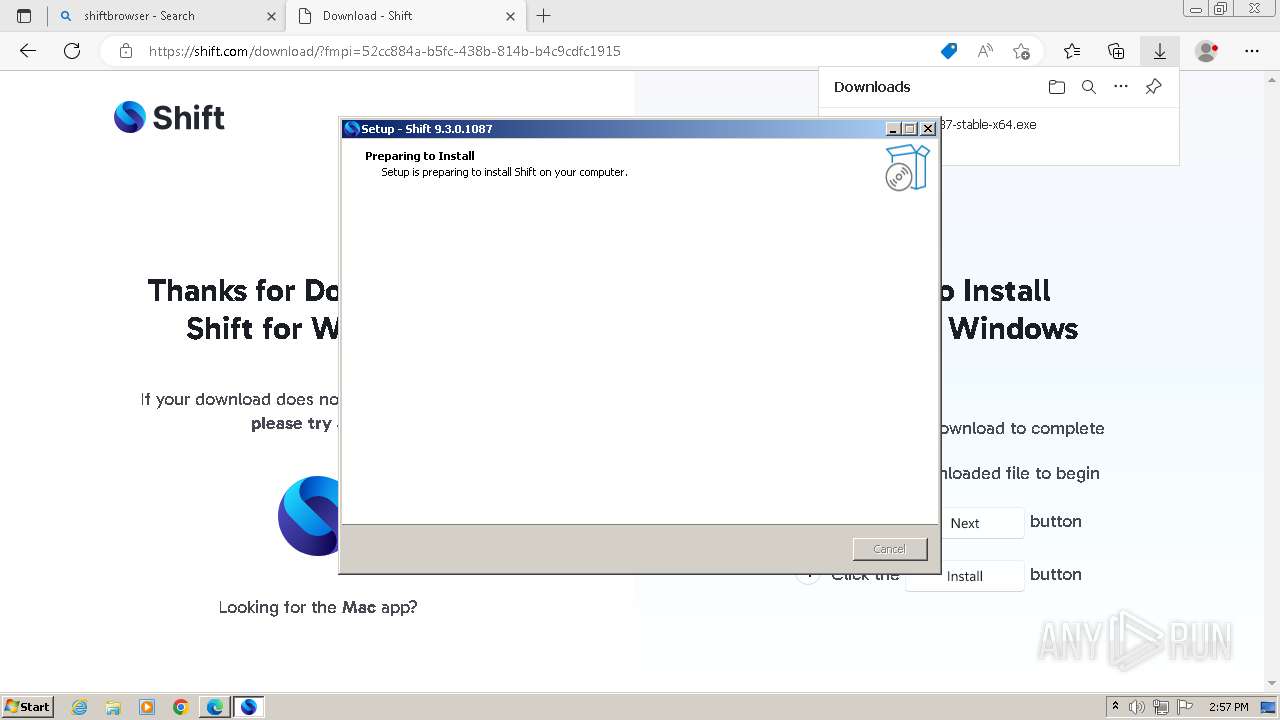Click the Show desktop button
Screen dimensions: 1280x720
pyautogui.click(x=1268, y=707)
